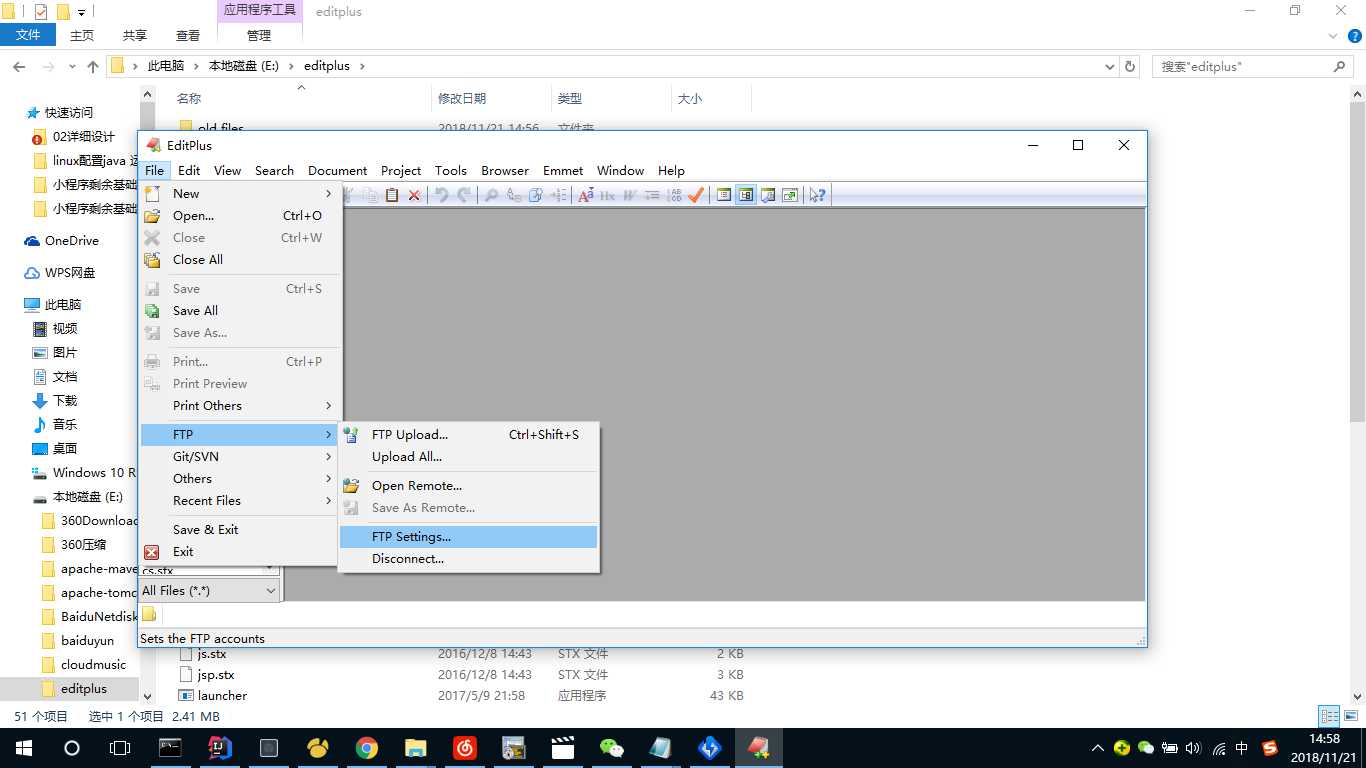
Task: Click the WeChat icon in Windows taskbar
Action: tap(611, 747)
